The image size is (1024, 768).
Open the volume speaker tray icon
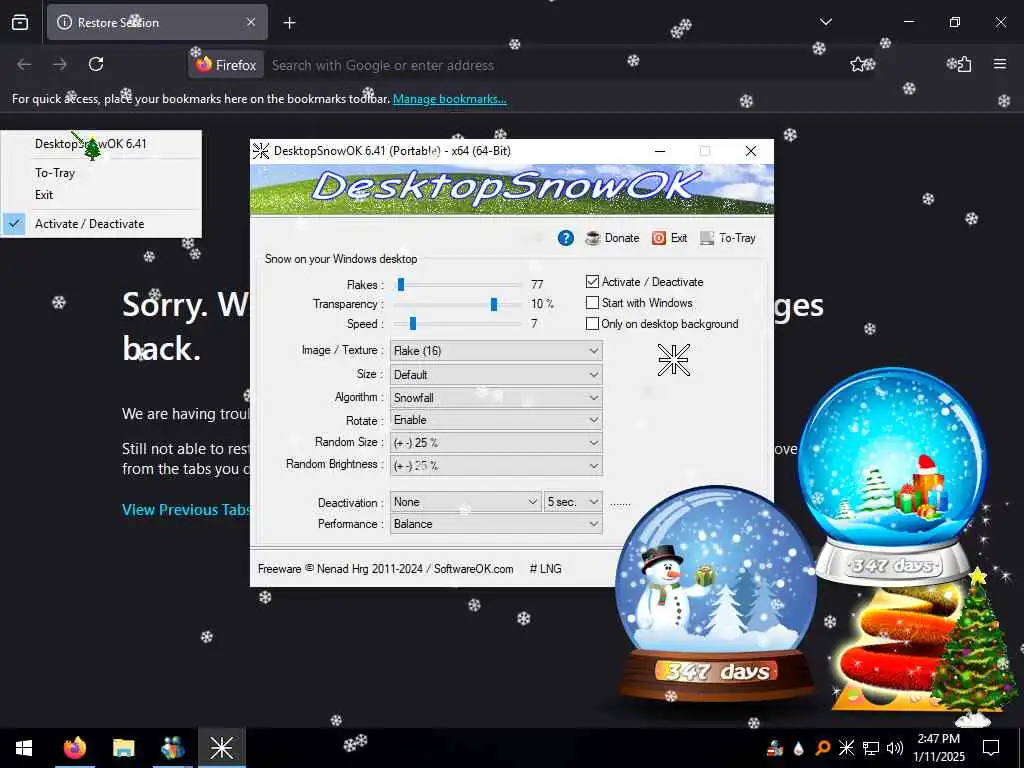coord(895,748)
